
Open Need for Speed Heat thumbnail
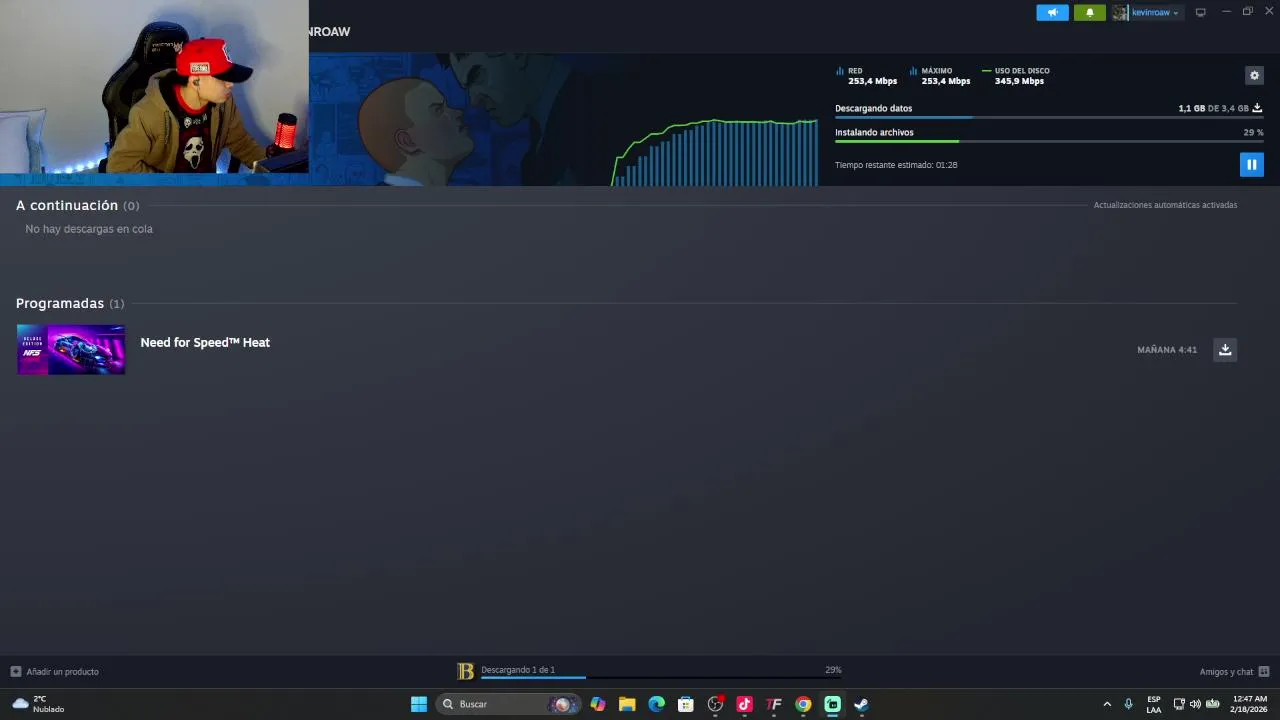[x=71, y=349]
